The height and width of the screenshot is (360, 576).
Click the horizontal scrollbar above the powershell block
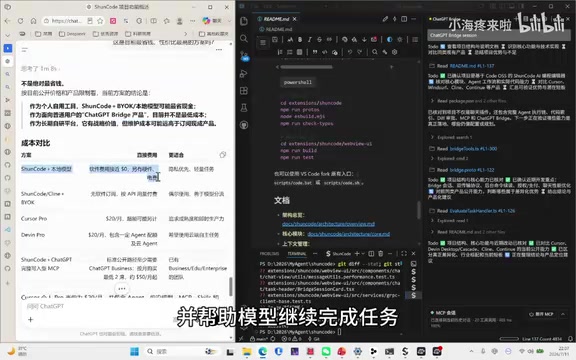pyautogui.click(x=306, y=67)
